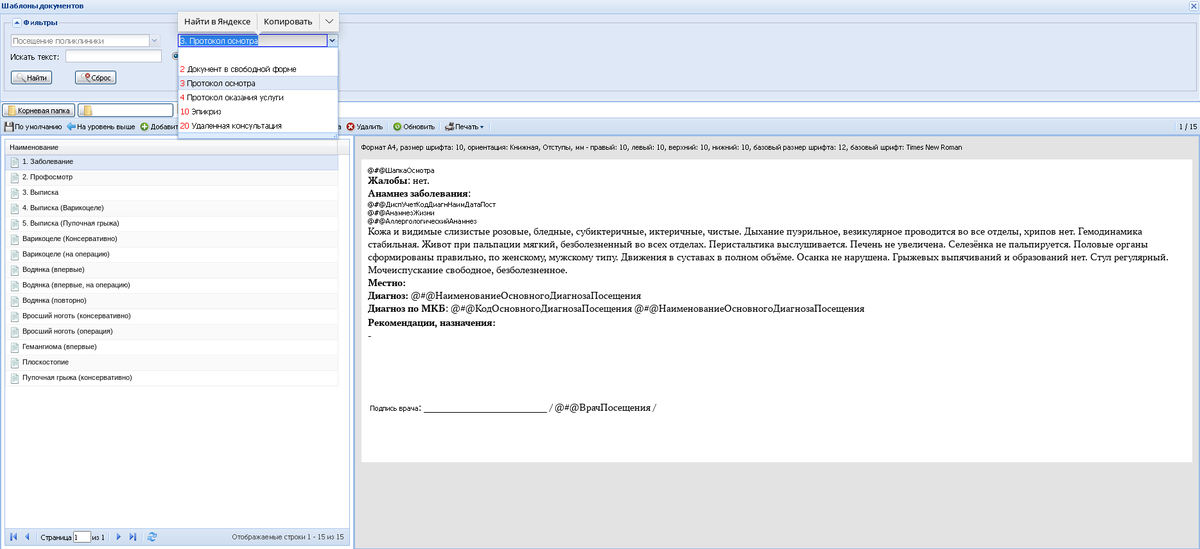Viewport: 1200px width, 549px height.
Task: Click the Удалить toolbar button
Action: (366, 127)
